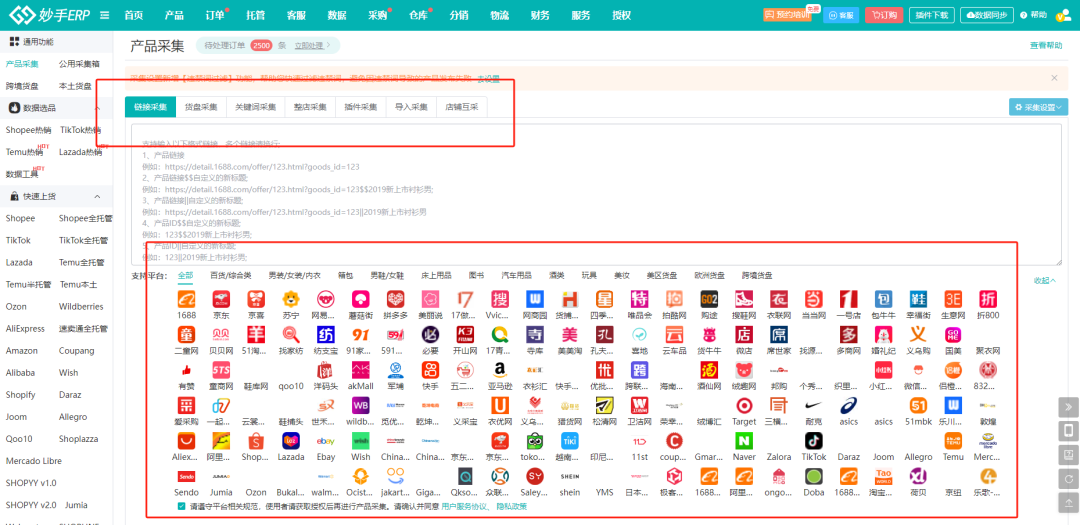Screen dimensions: 1080x525
Task: Open the 订单 top menu
Action: click(x=215, y=15)
